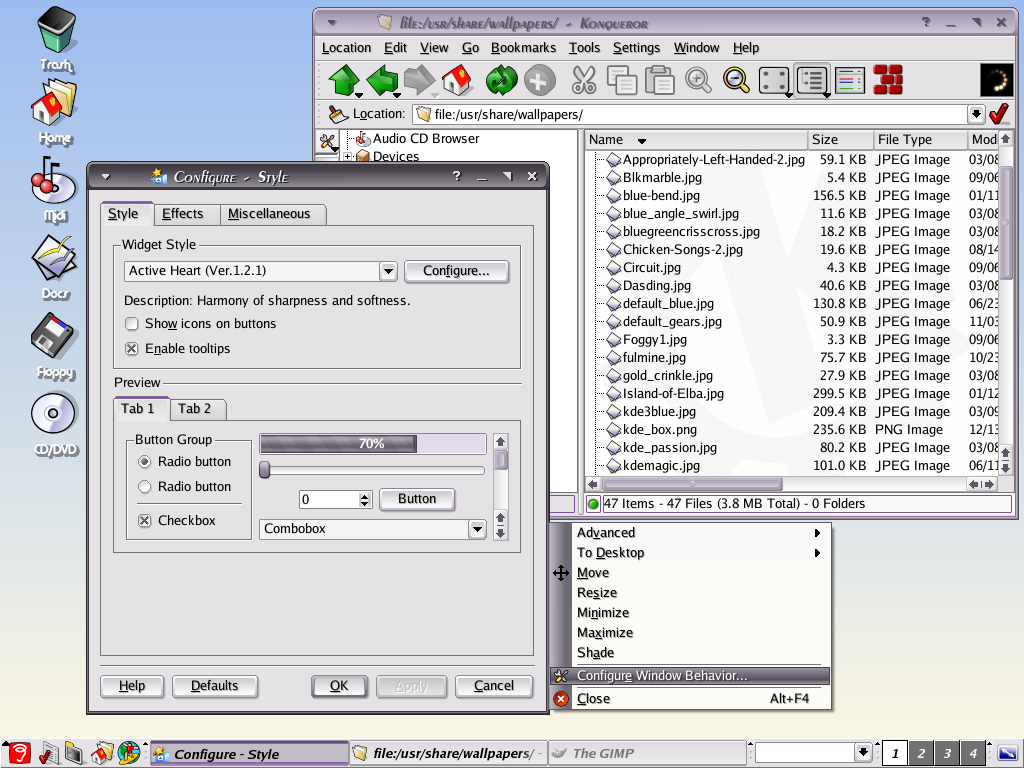Click the green Back arrow in Konqueror

tap(381, 80)
